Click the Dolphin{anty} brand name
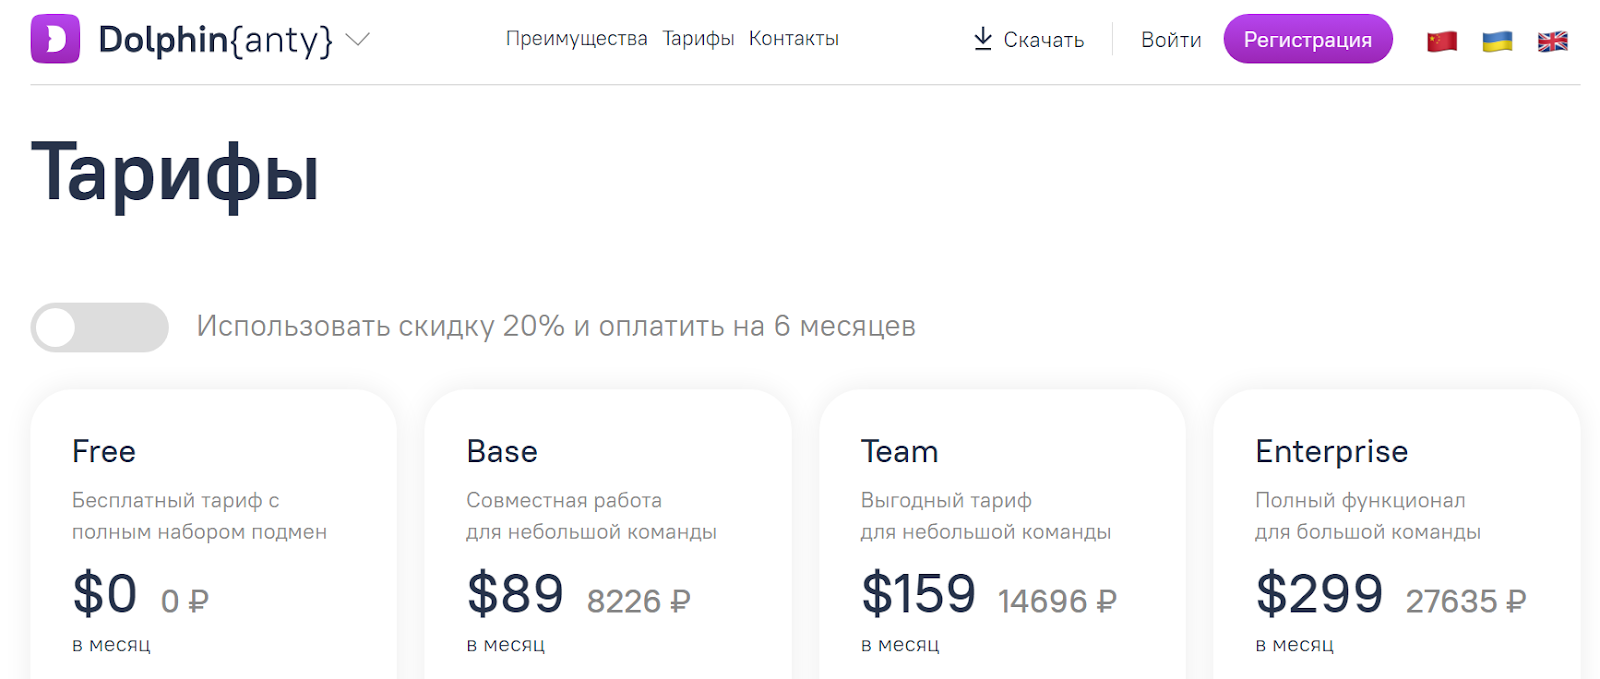The height and width of the screenshot is (679, 1600). click(x=215, y=40)
